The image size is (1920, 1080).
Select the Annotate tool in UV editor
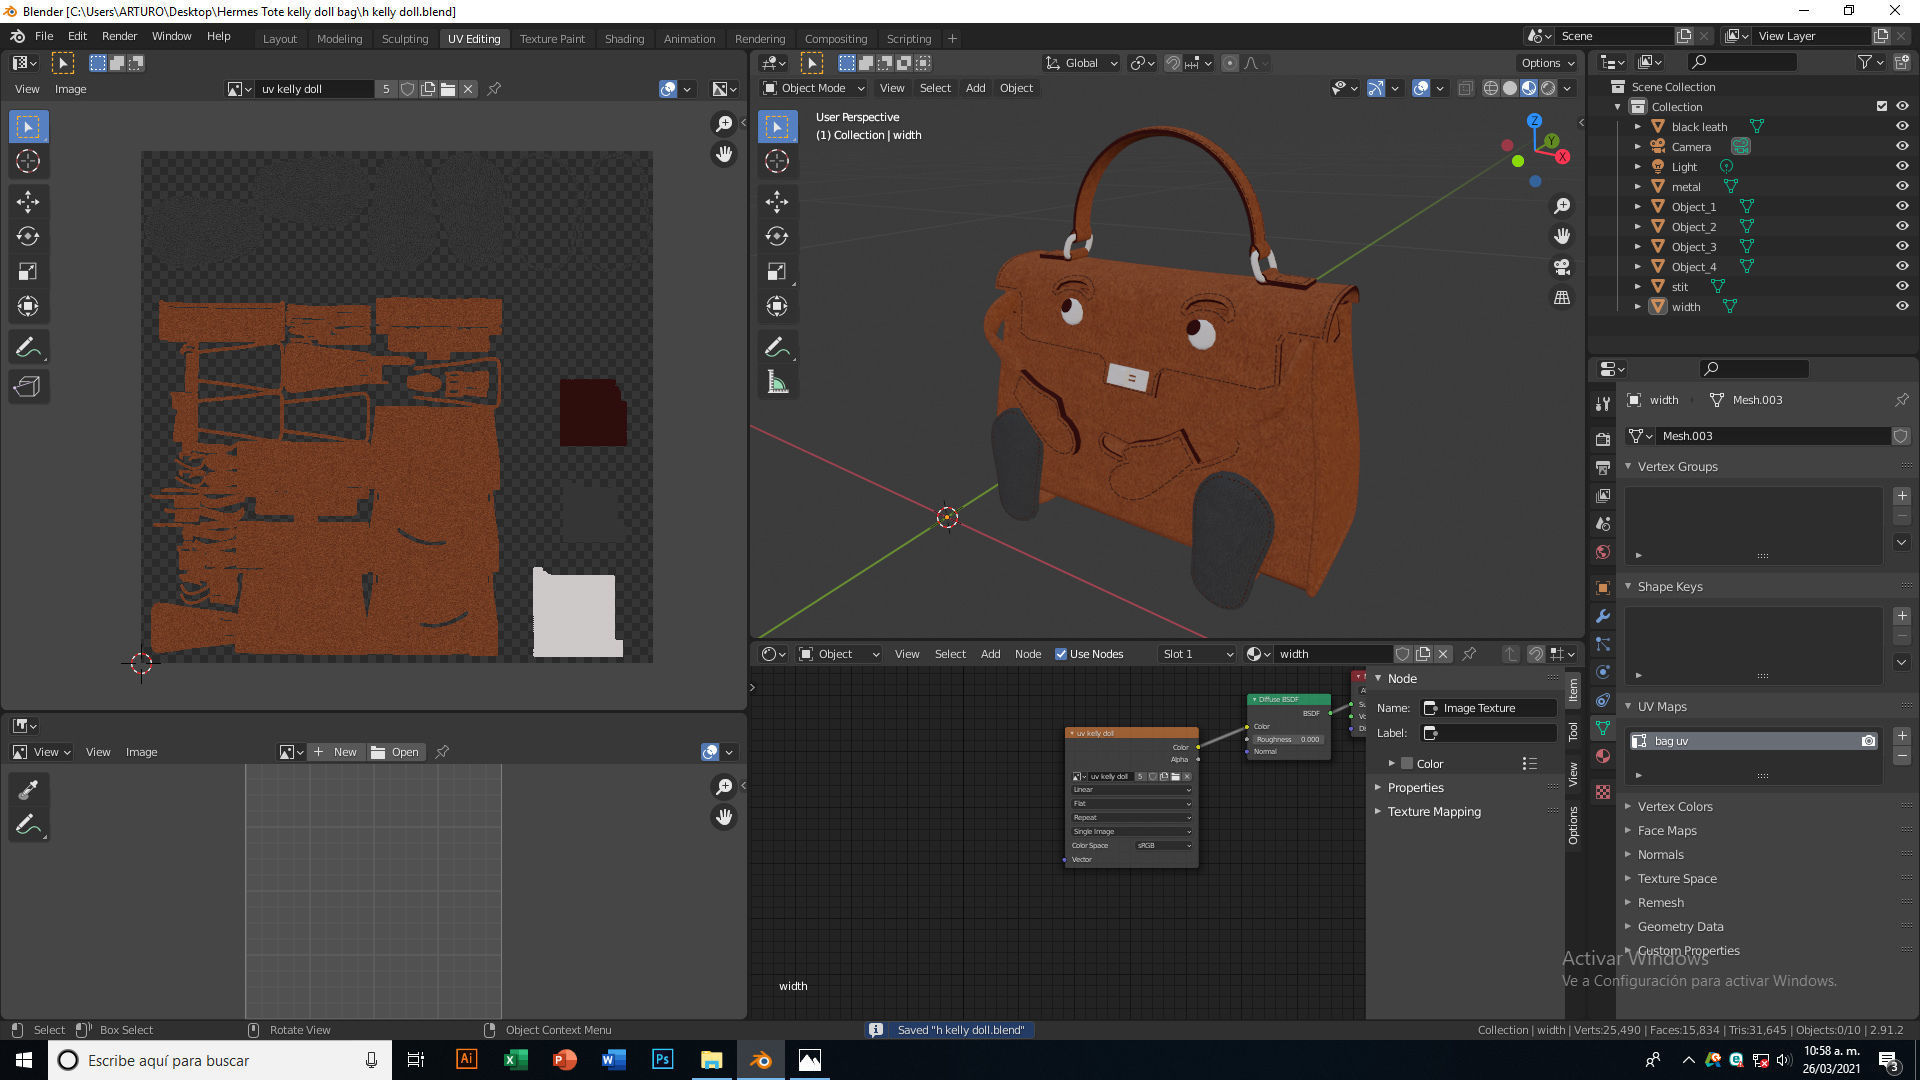tap(28, 348)
